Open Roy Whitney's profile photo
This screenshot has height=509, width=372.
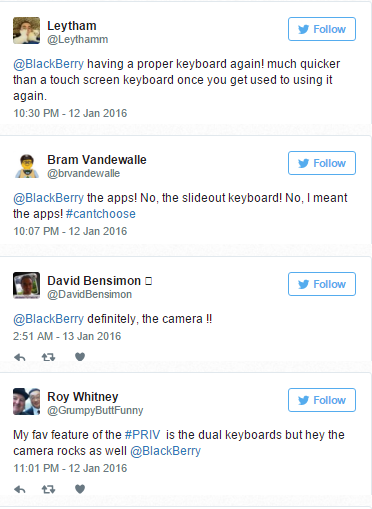[x=26, y=401]
